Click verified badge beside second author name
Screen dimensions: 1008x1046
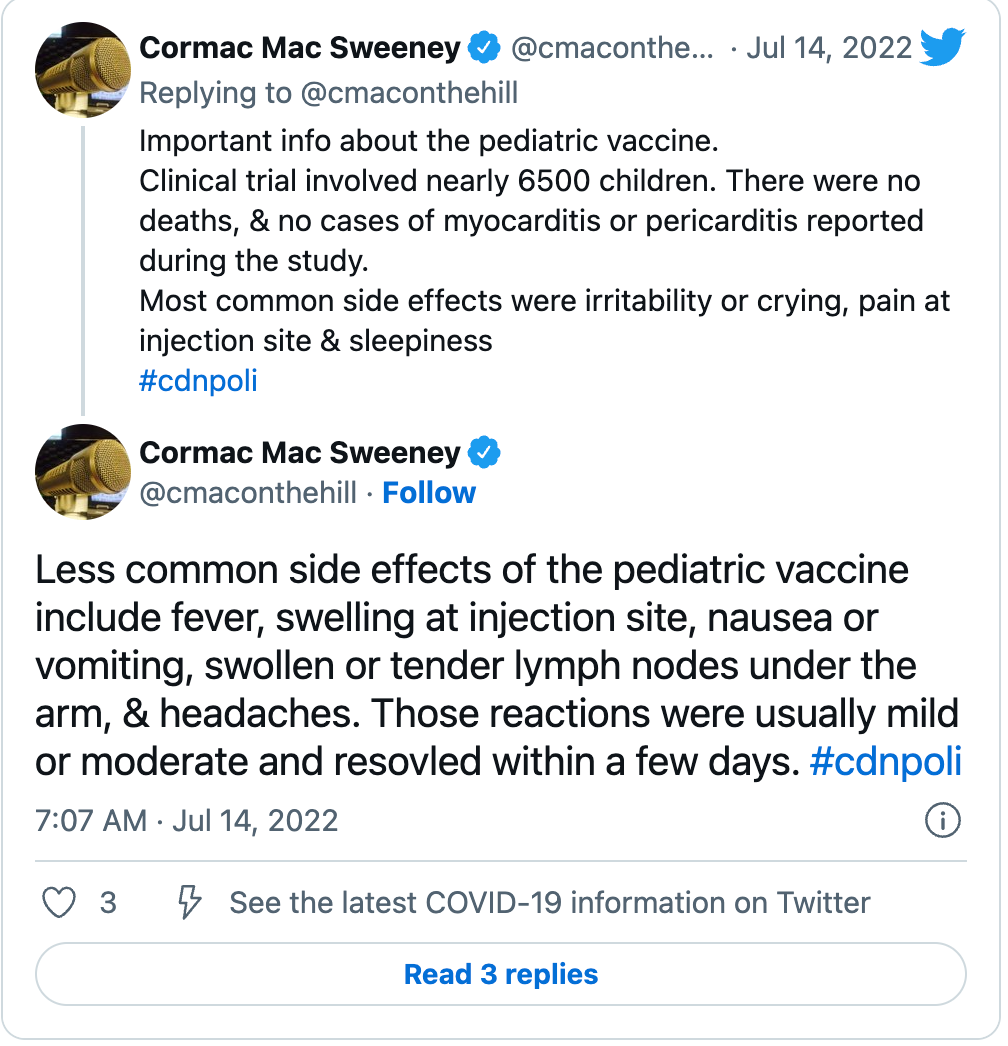coord(485,453)
